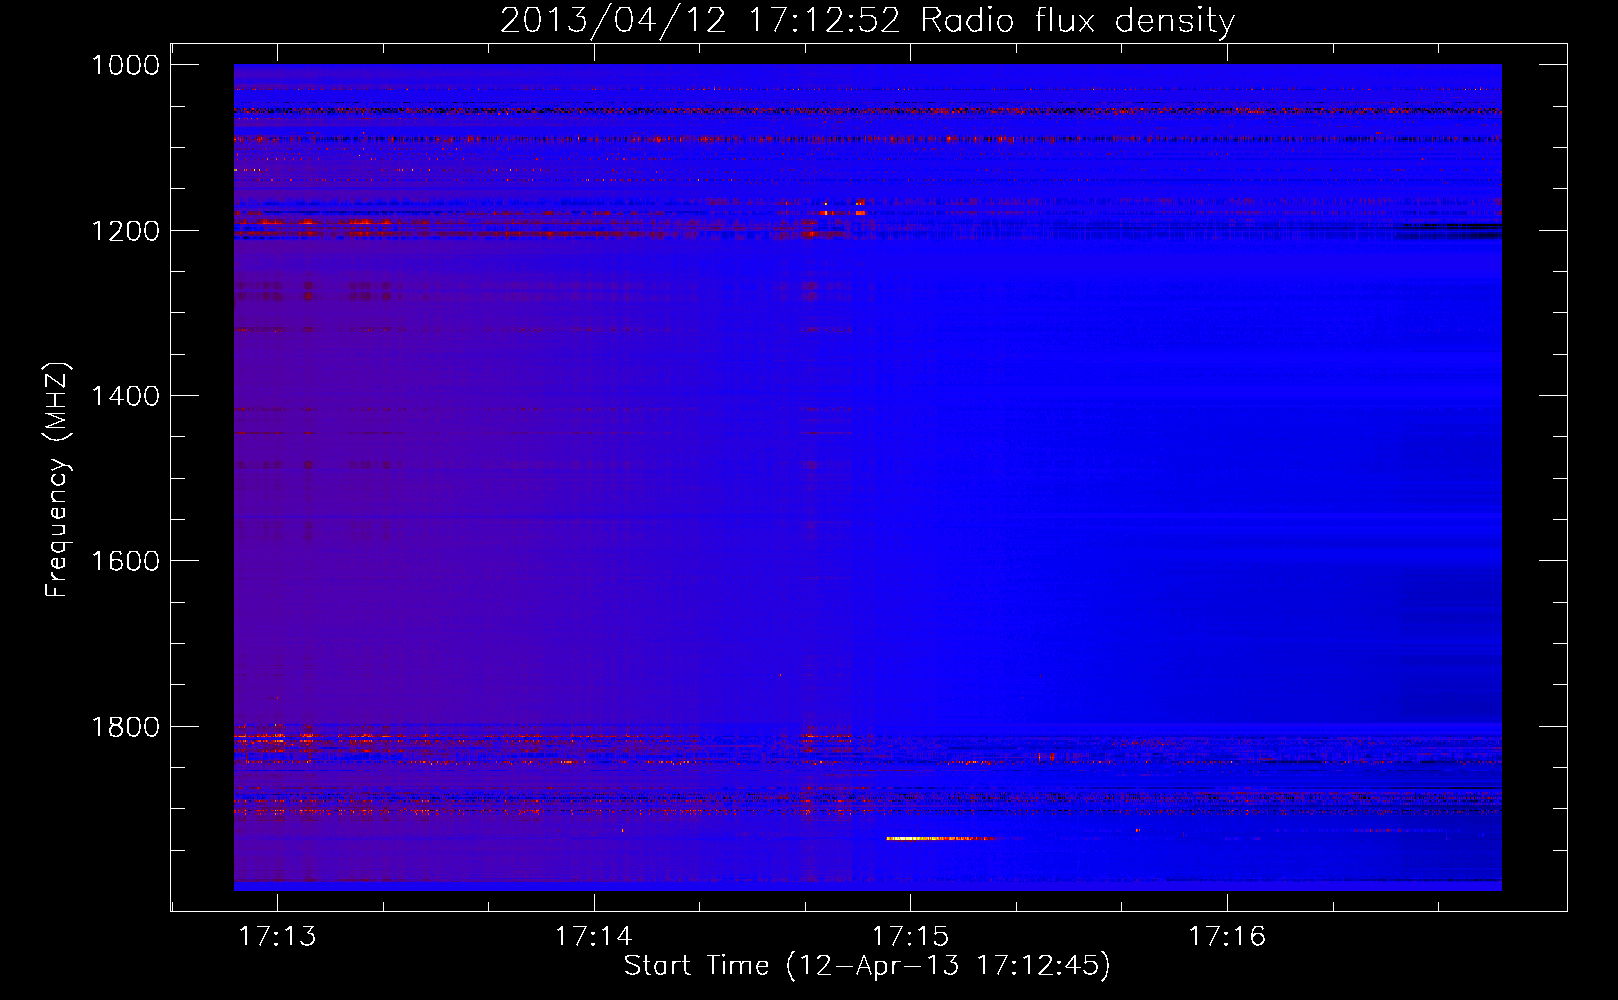
Task: Click the plot title '2013/04/12 17:12:52 Radio flux density'
Action: [867, 20]
